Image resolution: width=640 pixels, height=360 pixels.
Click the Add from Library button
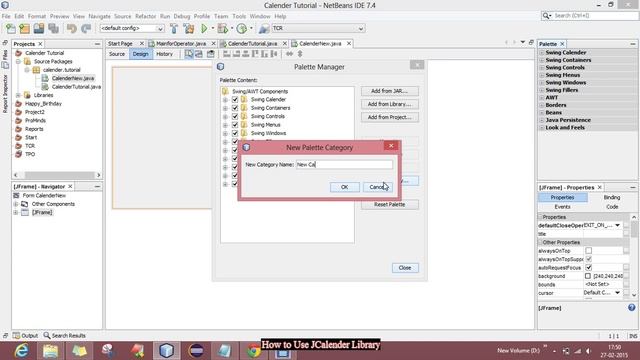[389, 104]
